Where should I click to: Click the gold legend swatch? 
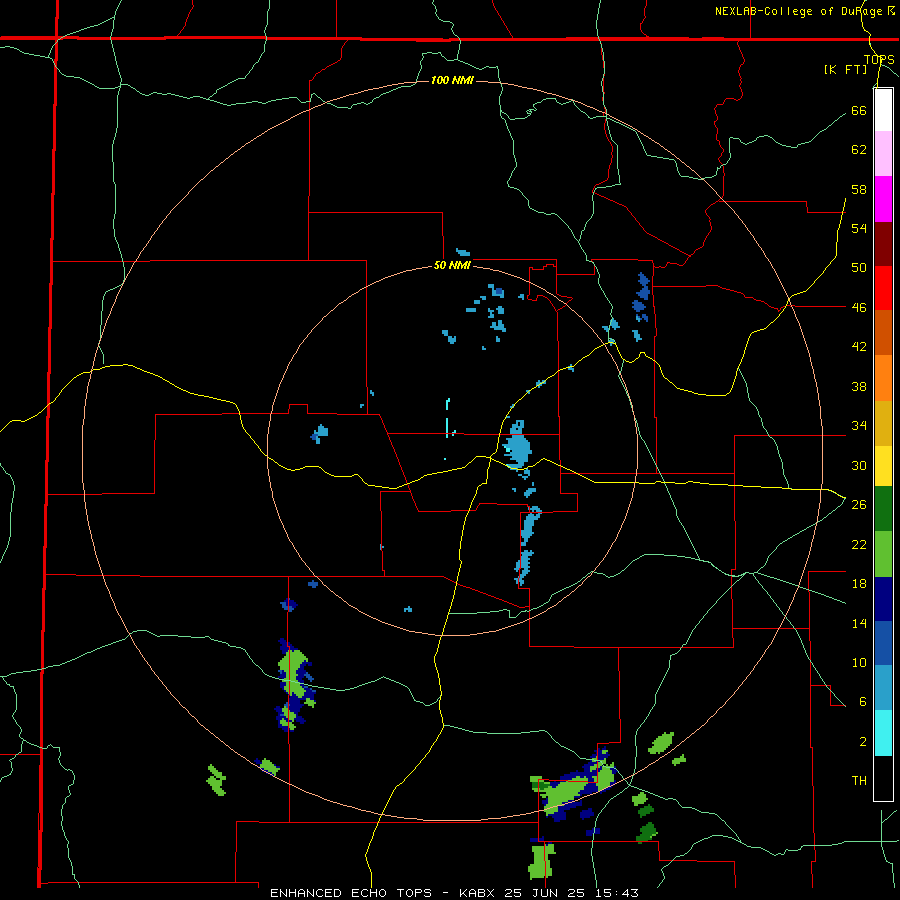click(x=883, y=423)
